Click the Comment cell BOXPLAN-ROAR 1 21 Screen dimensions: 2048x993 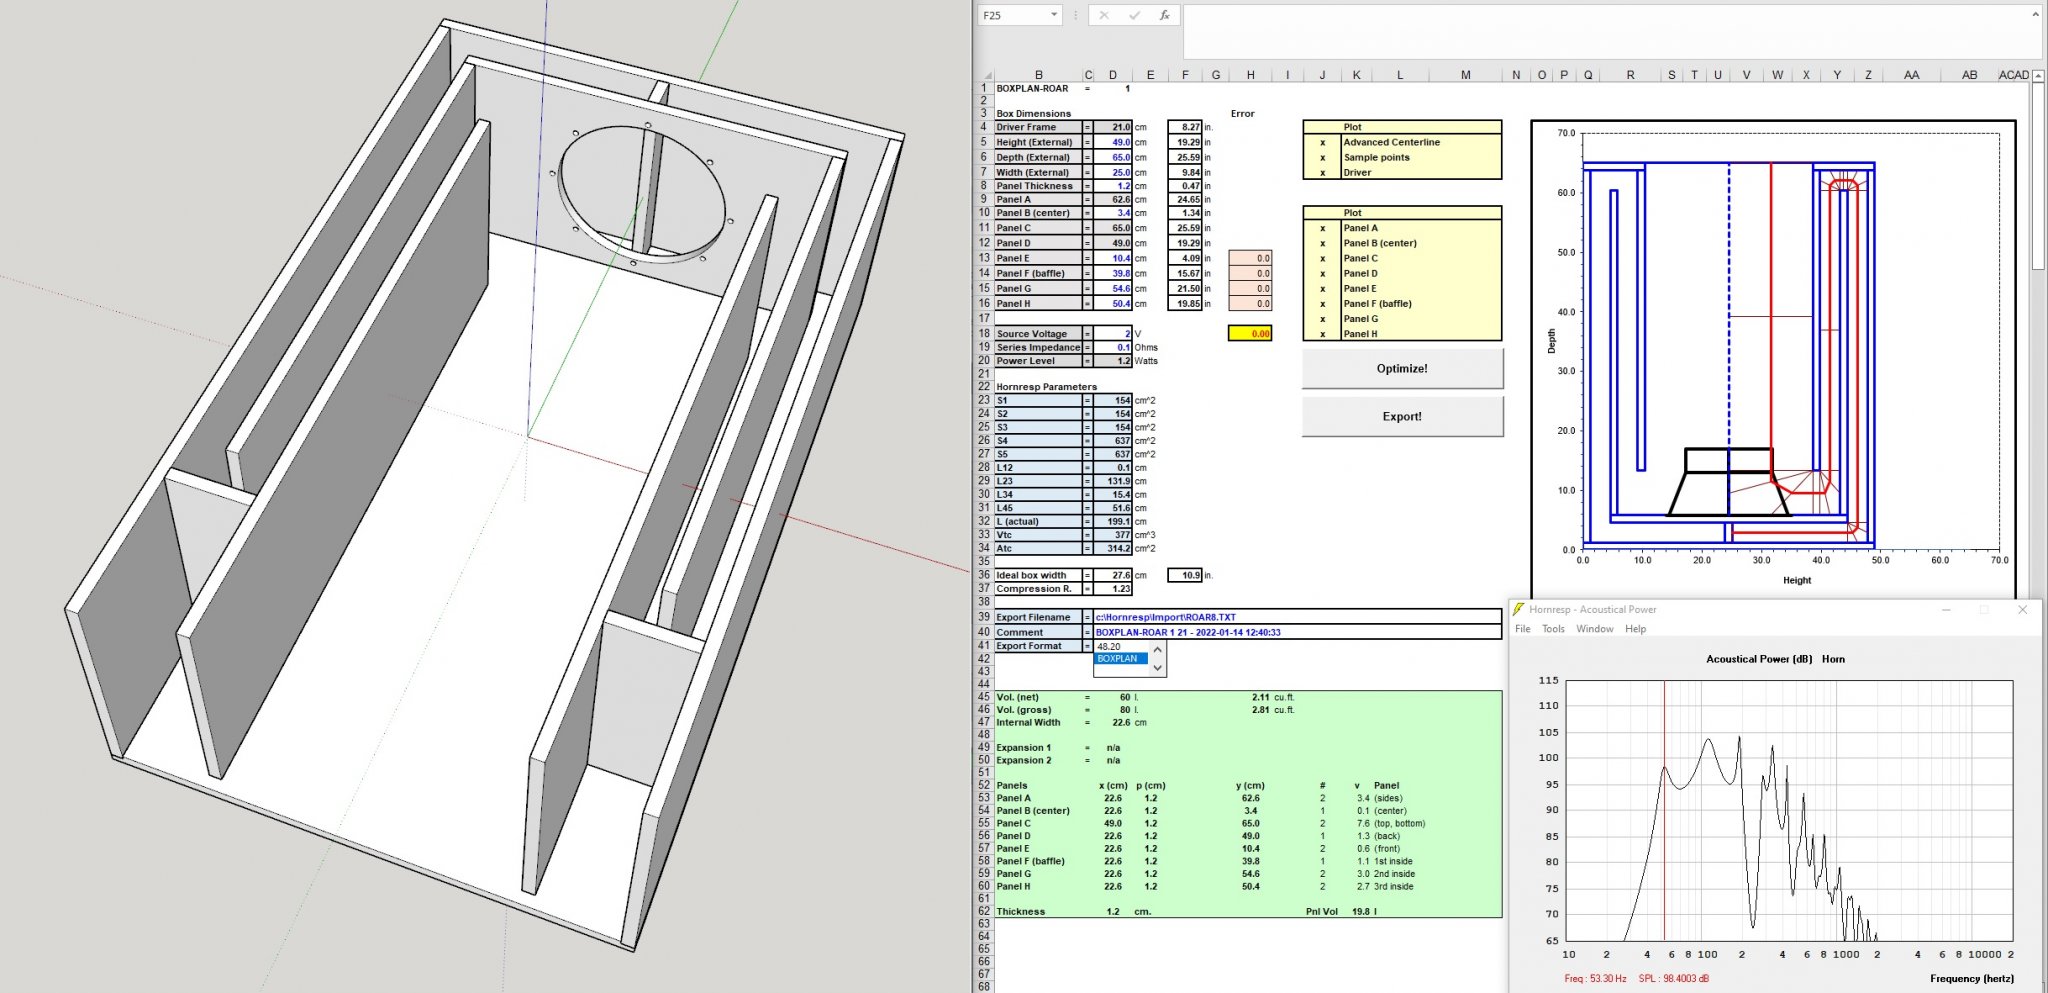click(1297, 632)
